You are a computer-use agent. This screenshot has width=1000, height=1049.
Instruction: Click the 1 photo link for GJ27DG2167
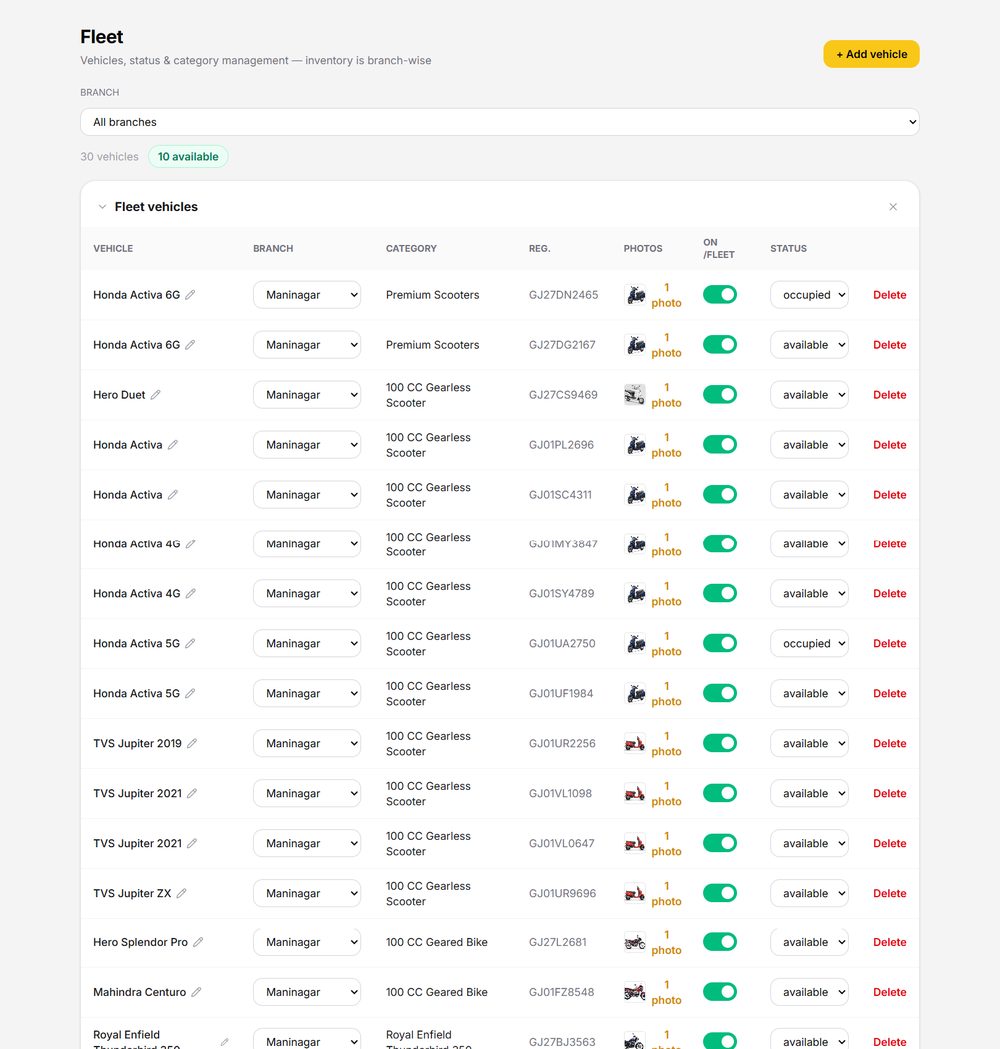click(666, 345)
